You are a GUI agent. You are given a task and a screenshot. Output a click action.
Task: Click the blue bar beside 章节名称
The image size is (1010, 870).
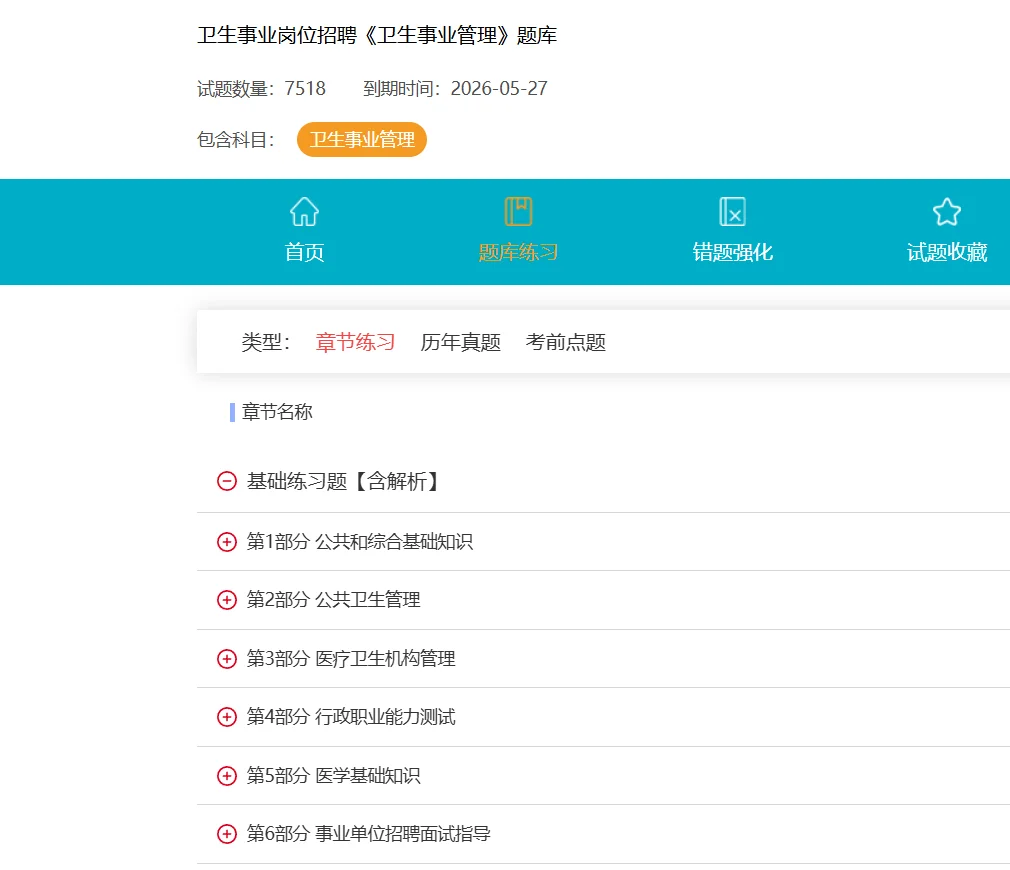click(x=230, y=411)
